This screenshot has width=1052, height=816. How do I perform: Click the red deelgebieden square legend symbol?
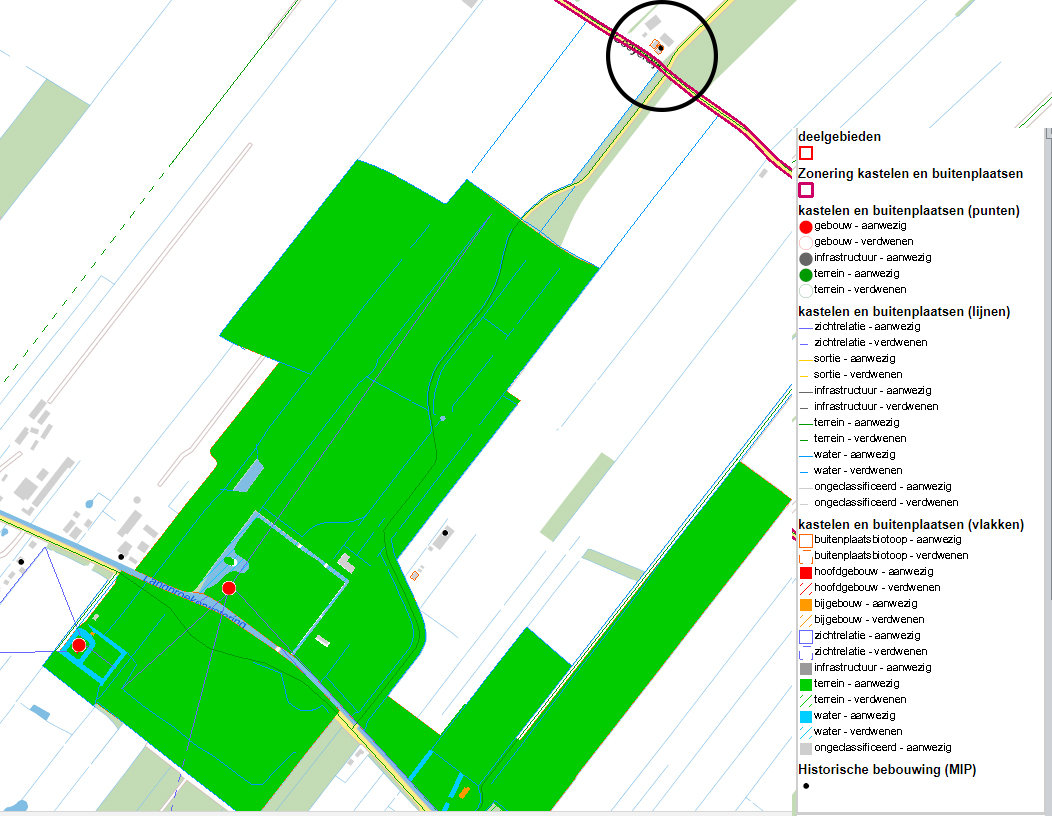pos(806,153)
